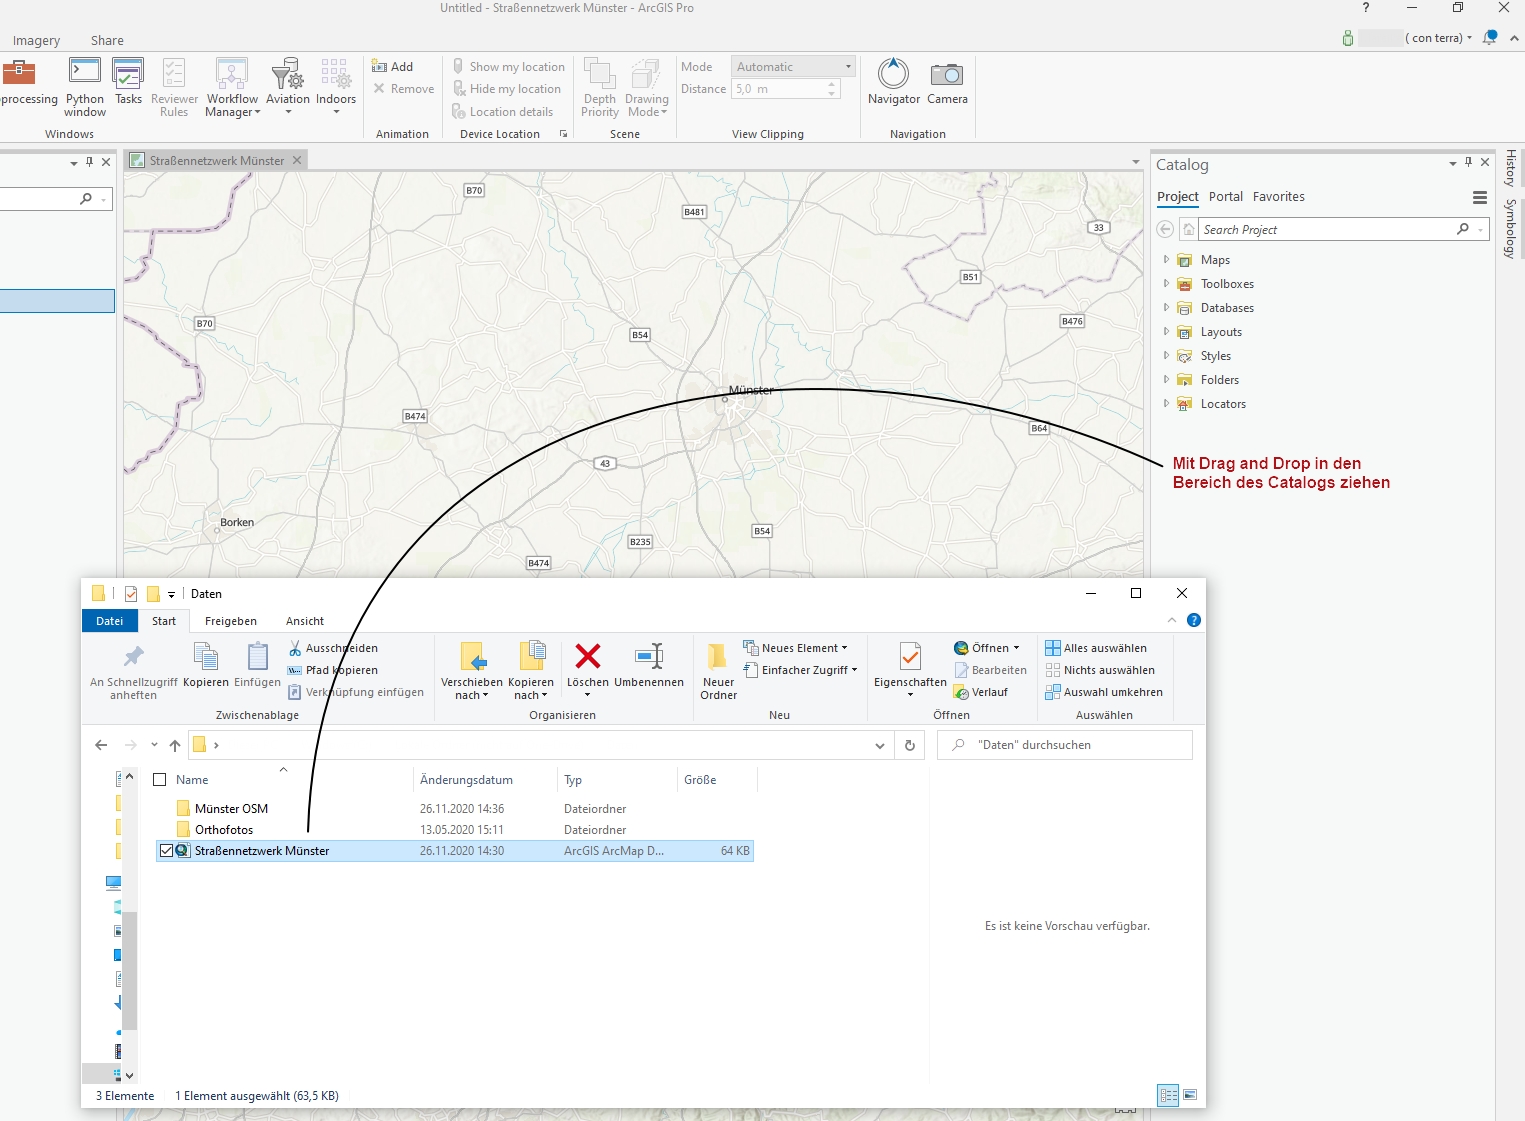Image resolution: width=1525 pixels, height=1121 pixels.
Task: Click Nichts auswählen in Explorer
Action: (x=1100, y=670)
